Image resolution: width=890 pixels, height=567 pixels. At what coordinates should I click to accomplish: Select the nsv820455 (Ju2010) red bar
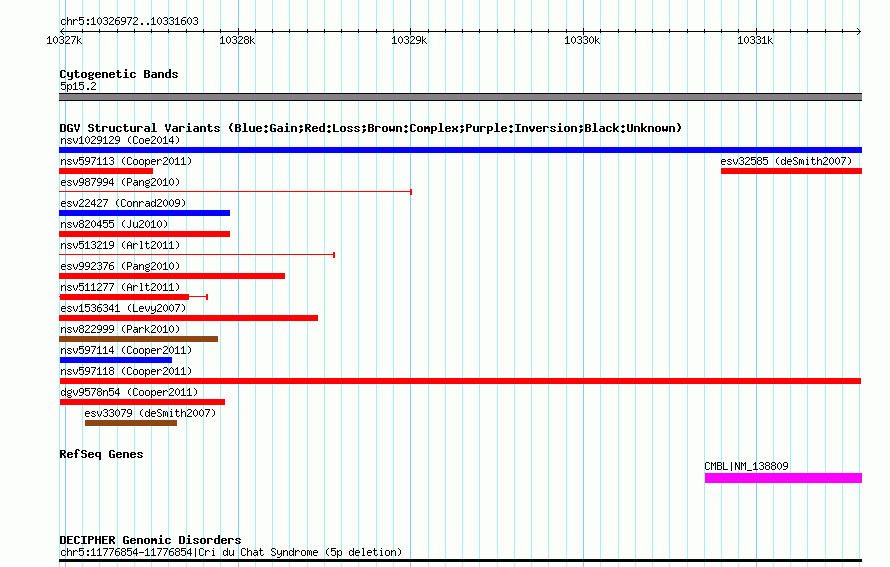point(145,234)
